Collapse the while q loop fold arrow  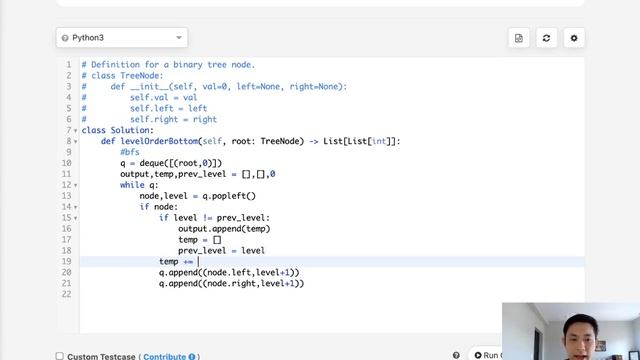tap(76, 185)
